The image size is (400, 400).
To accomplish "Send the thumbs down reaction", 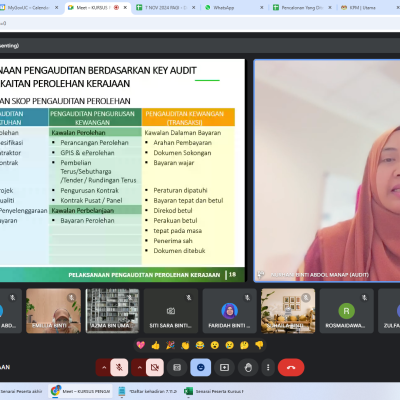I will (x=259, y=345).
